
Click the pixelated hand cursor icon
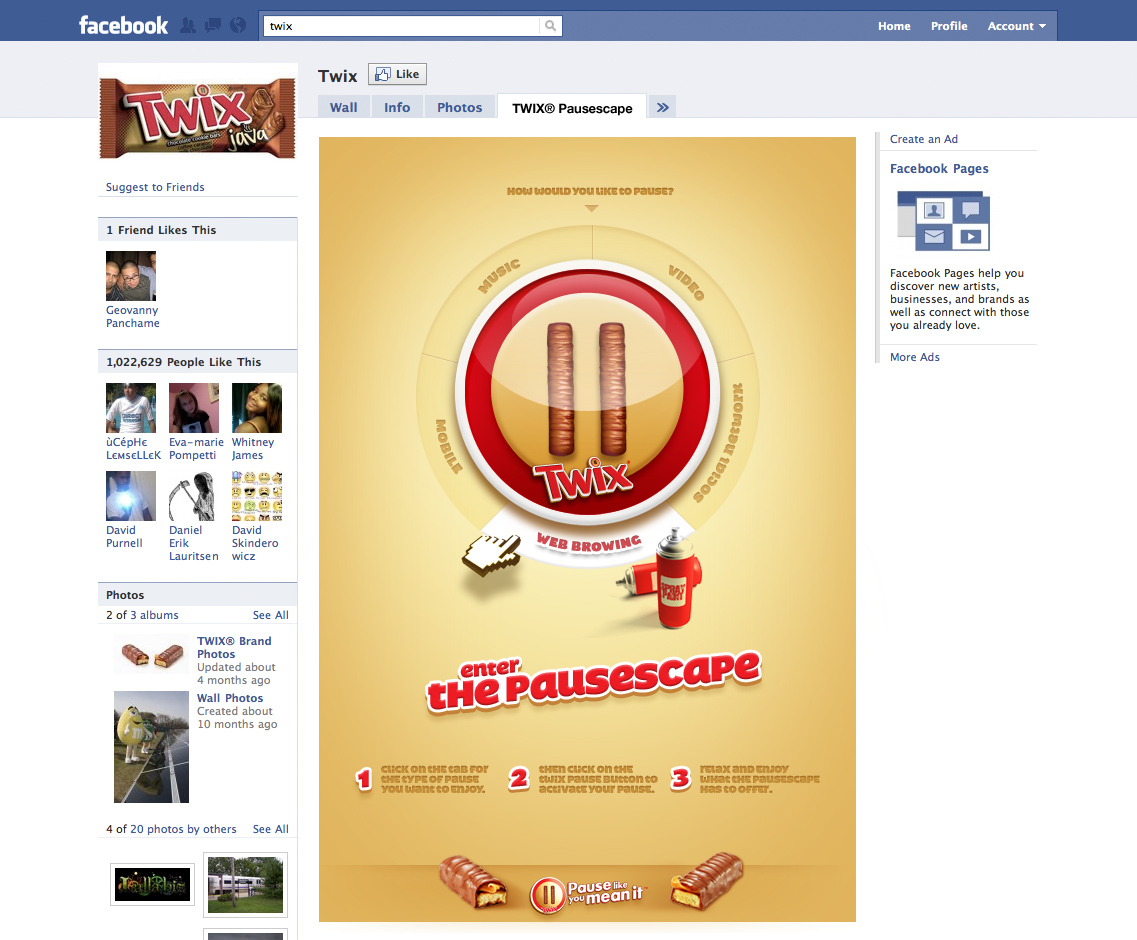[x=491, y=555]
